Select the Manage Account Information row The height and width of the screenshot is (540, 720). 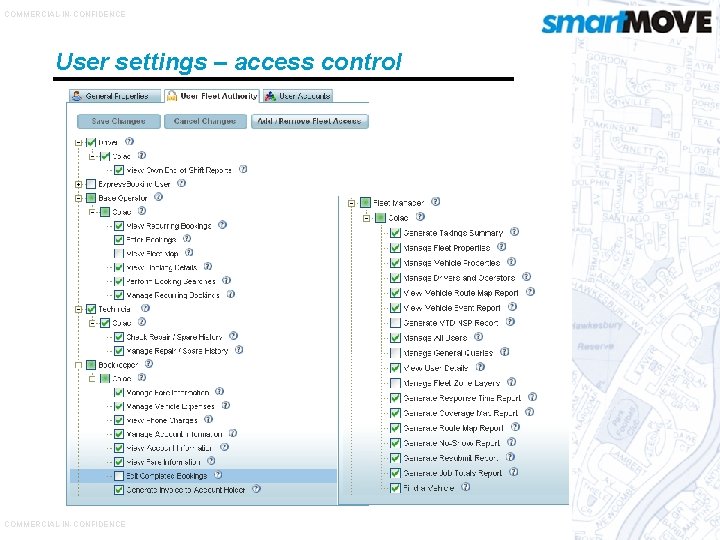174,434
